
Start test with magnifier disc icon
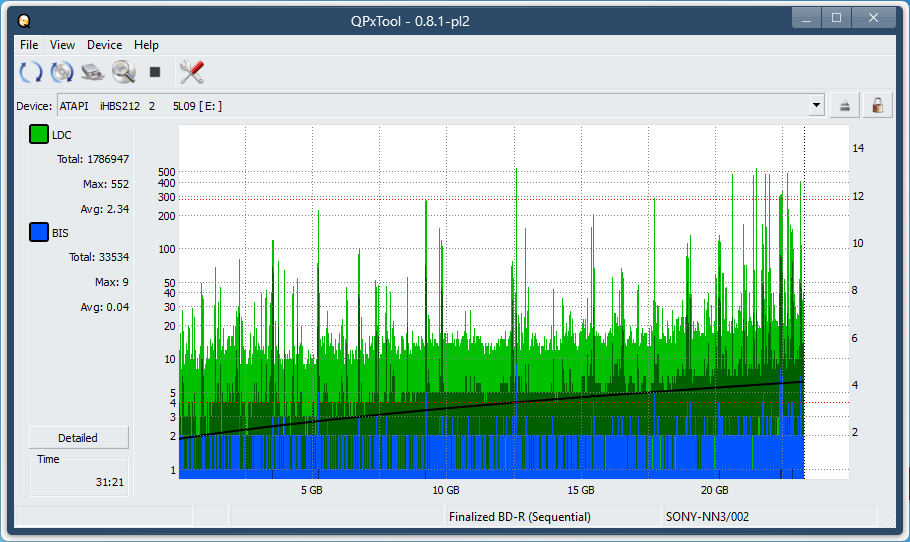pos(124,72)
